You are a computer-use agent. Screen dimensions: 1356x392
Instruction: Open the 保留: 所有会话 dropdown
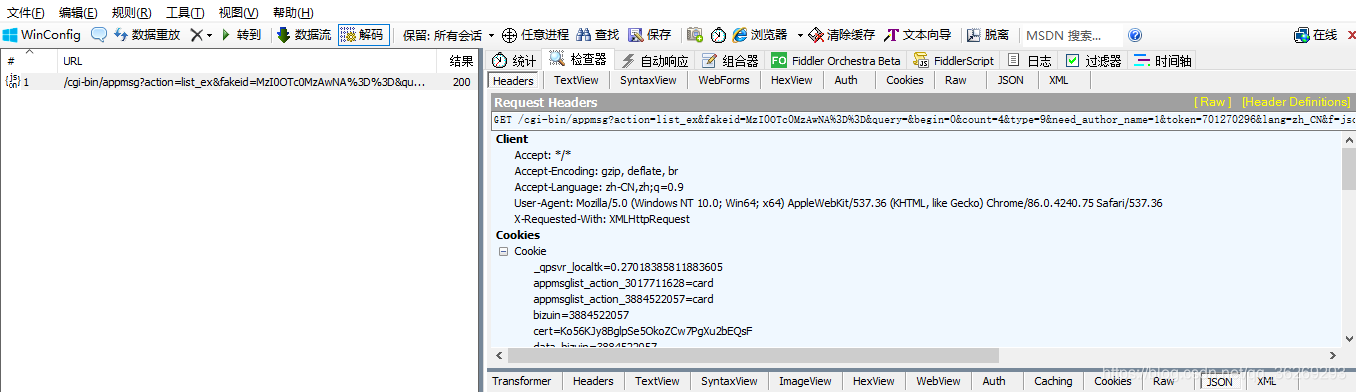[x=448, y=34]
